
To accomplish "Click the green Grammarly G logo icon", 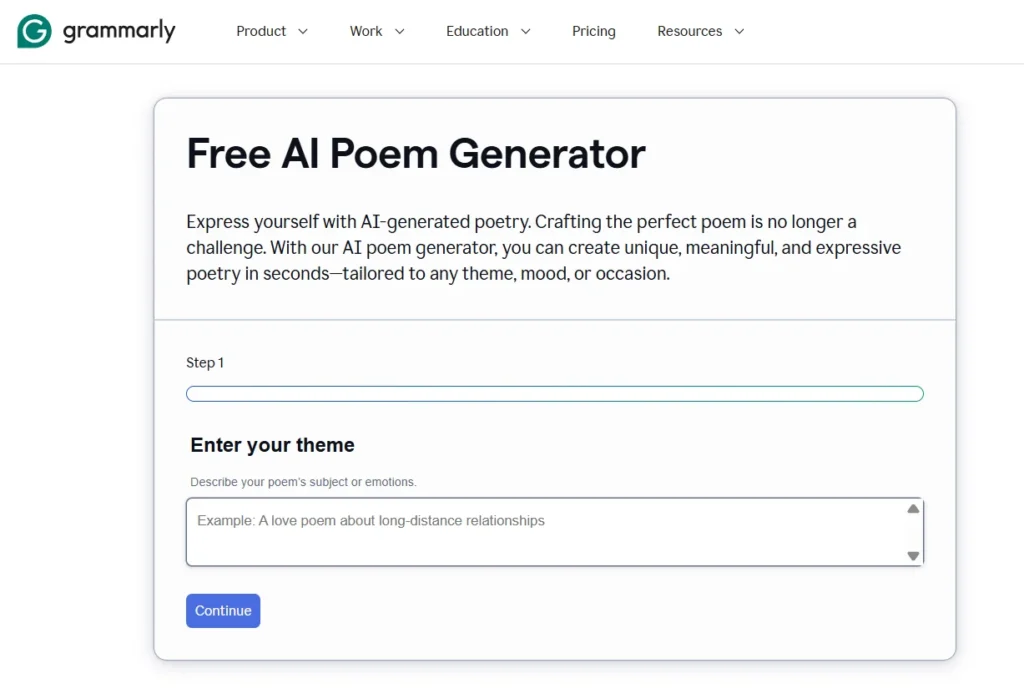I will pyautogui.click(x=34, y=31).
